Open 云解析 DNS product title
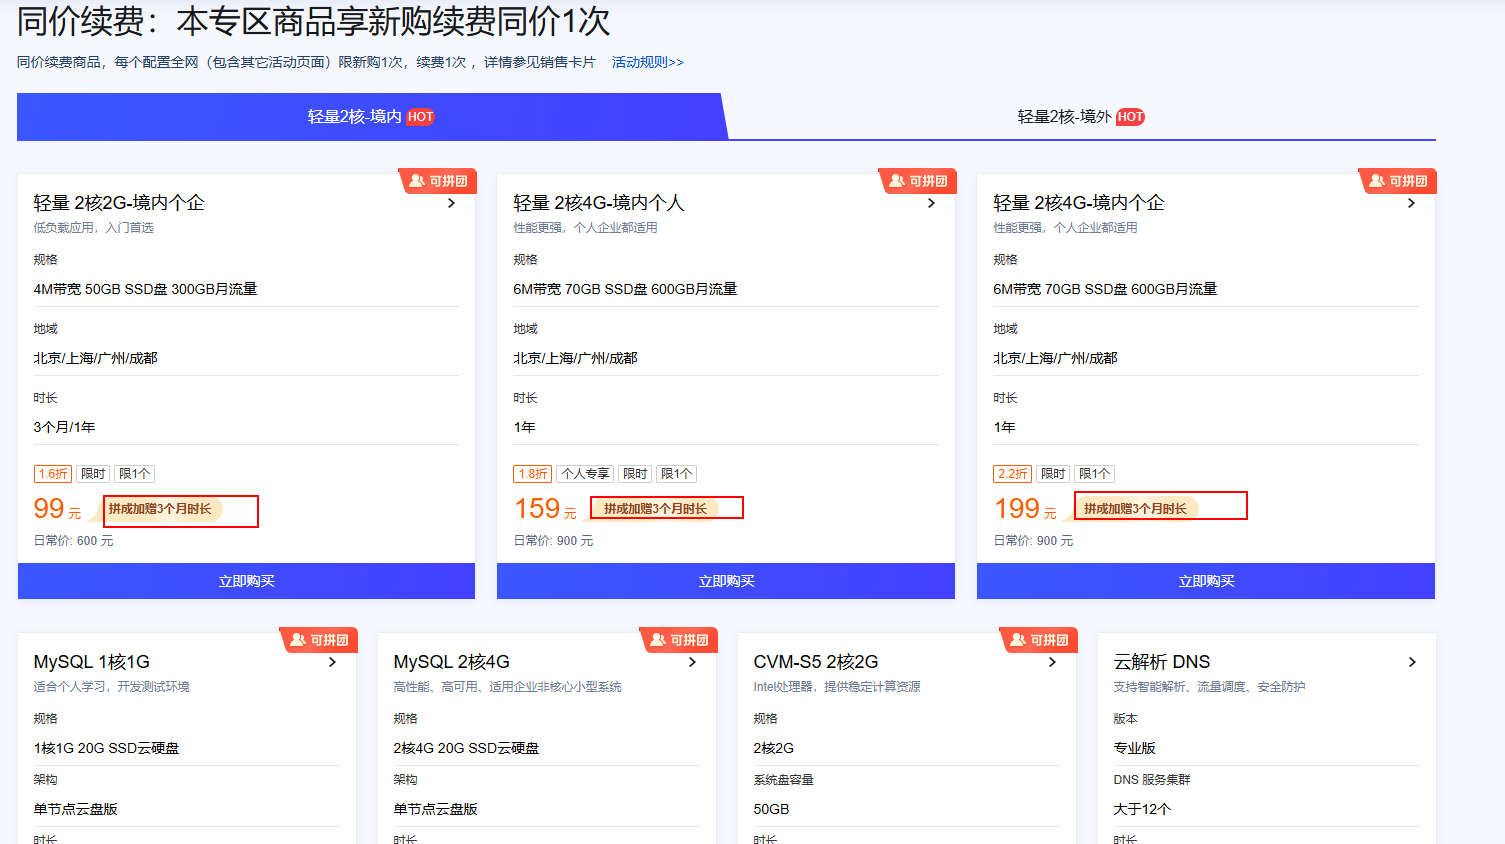The image size is (1505, 844). pyautogui.click(x=1162, y=662)
